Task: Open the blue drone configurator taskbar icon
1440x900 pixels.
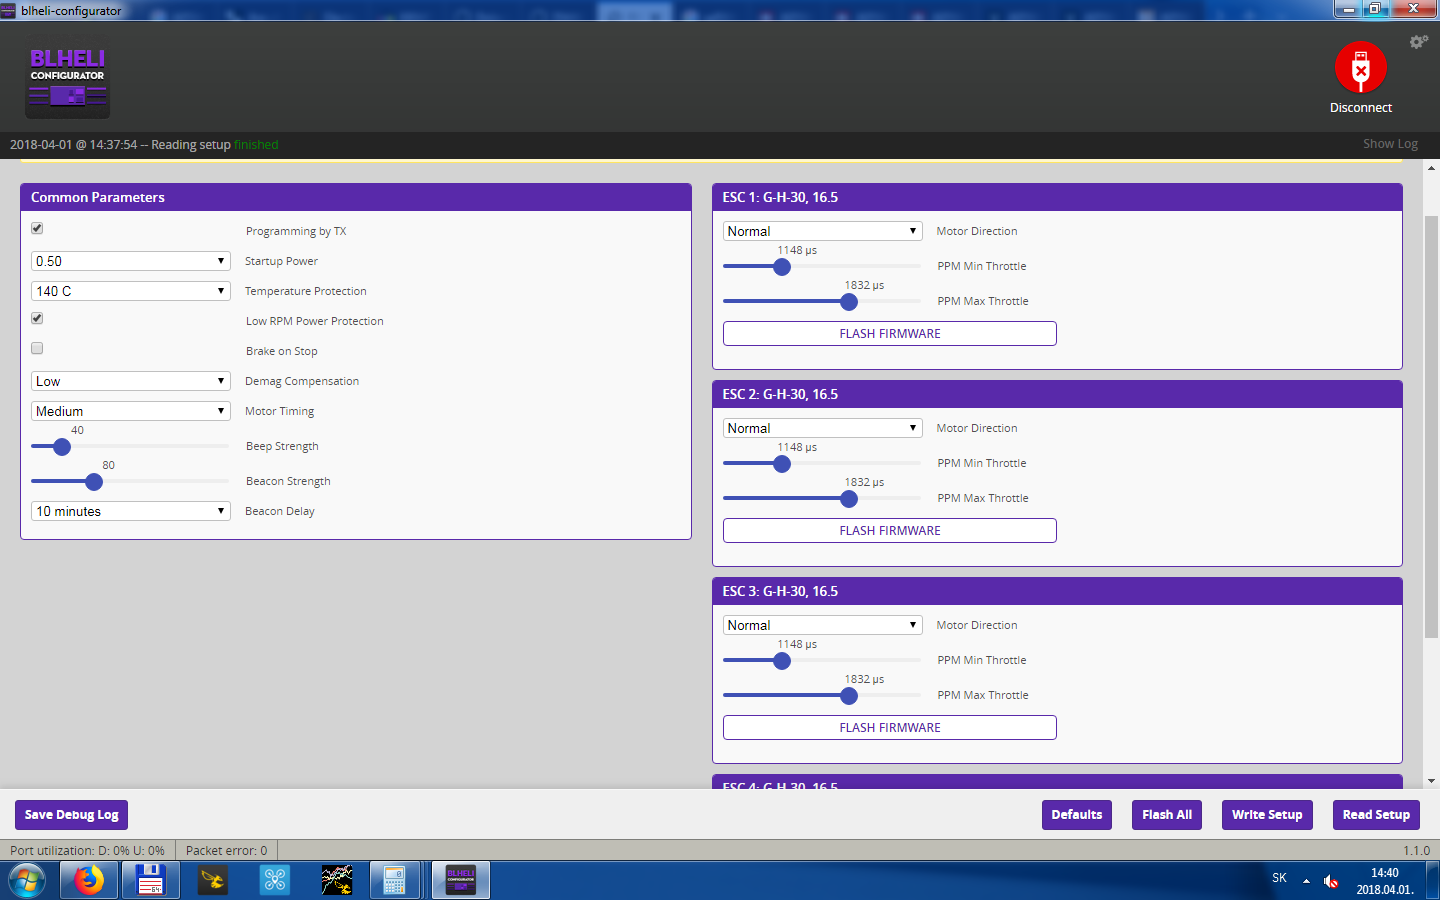Action: 275,881
